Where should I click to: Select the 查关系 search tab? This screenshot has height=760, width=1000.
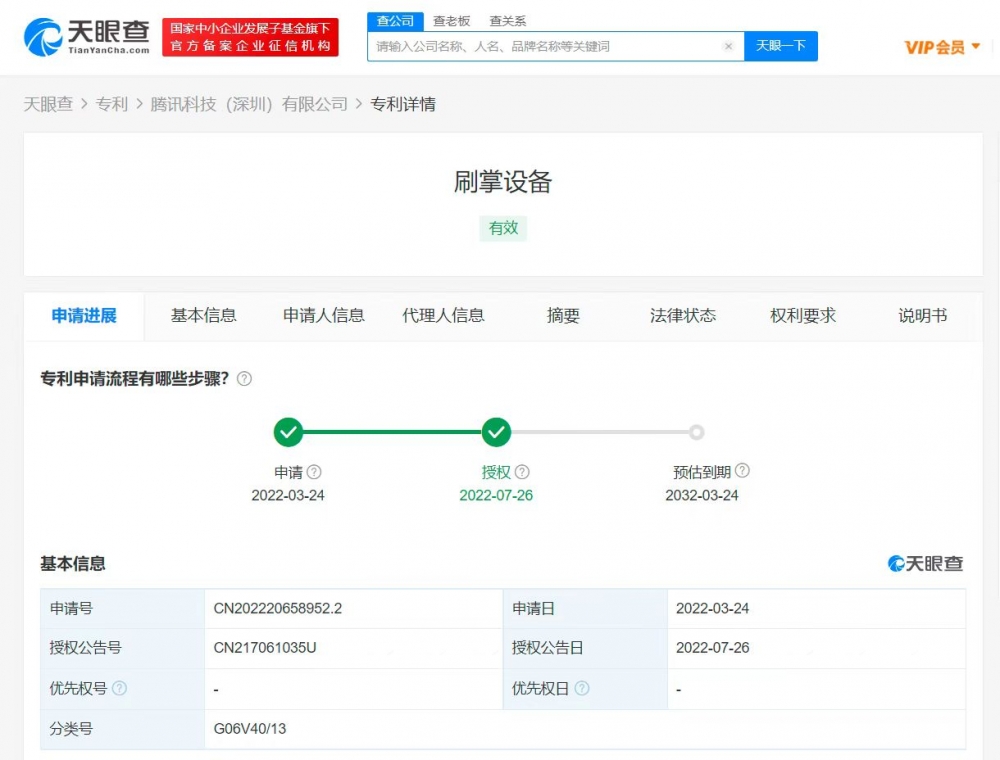508,21
